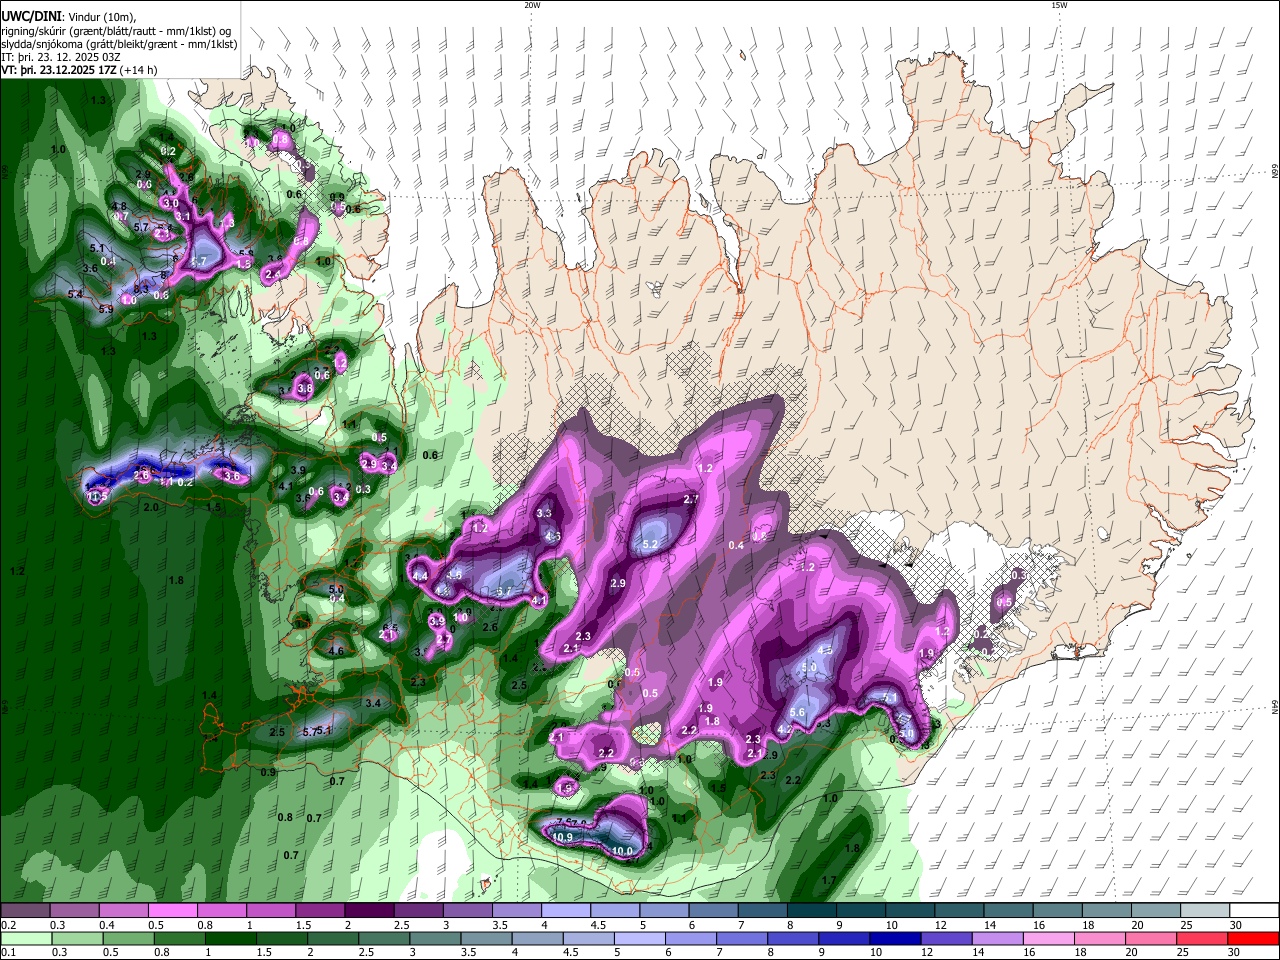Click the '3.1' snowfall value in the Westfjords
The image size is (1280, 960).
(x=183, y=216)
